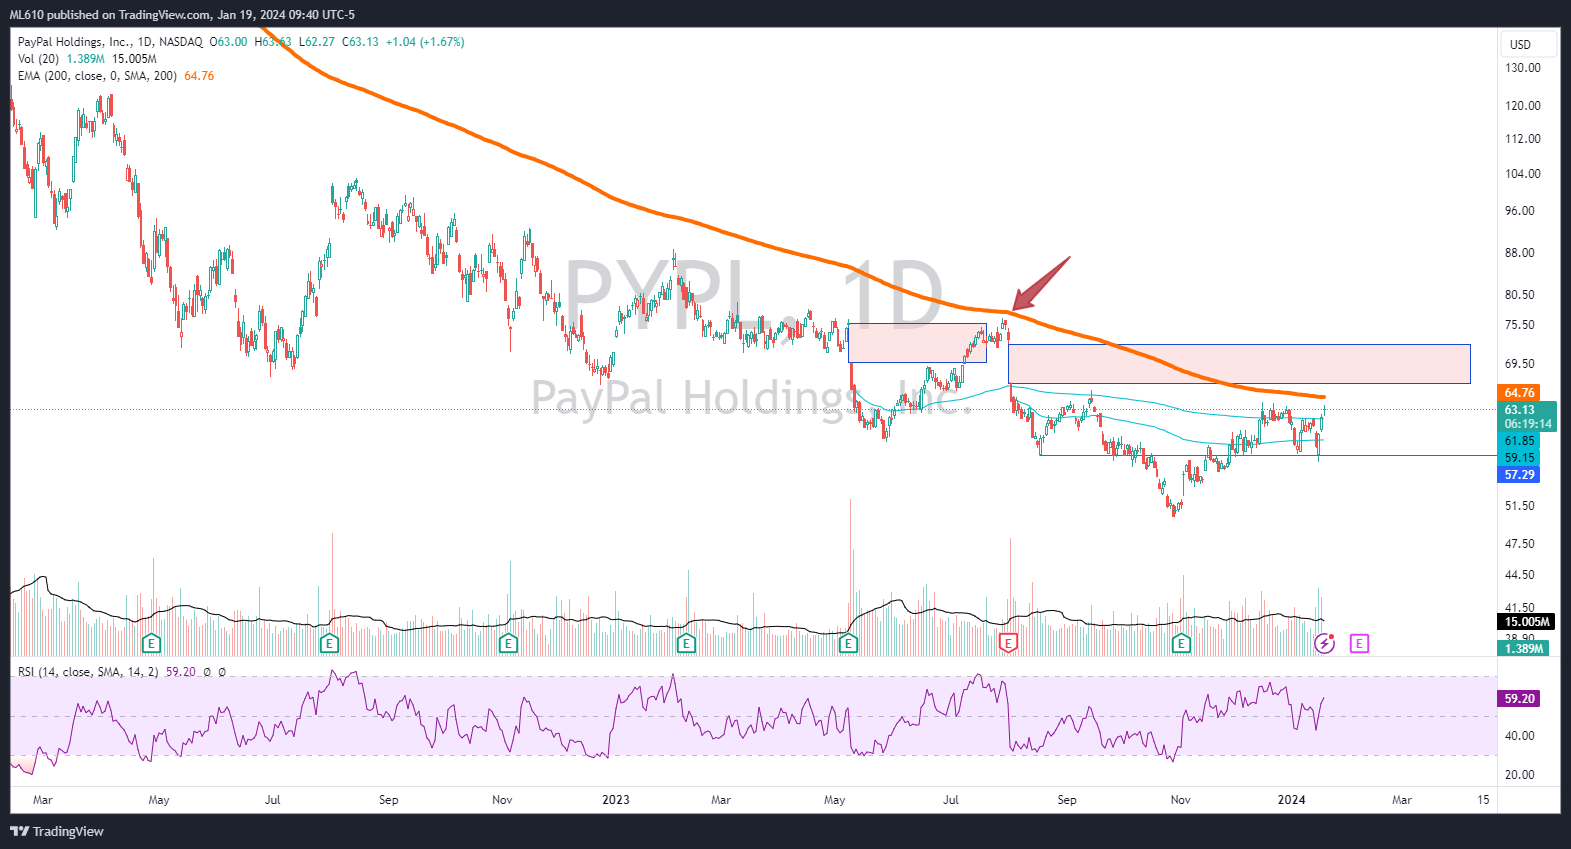Viewport: 1571px width, 849px height.
Task: Click the 88.00 price axis value
Action: pos(1520,253)
